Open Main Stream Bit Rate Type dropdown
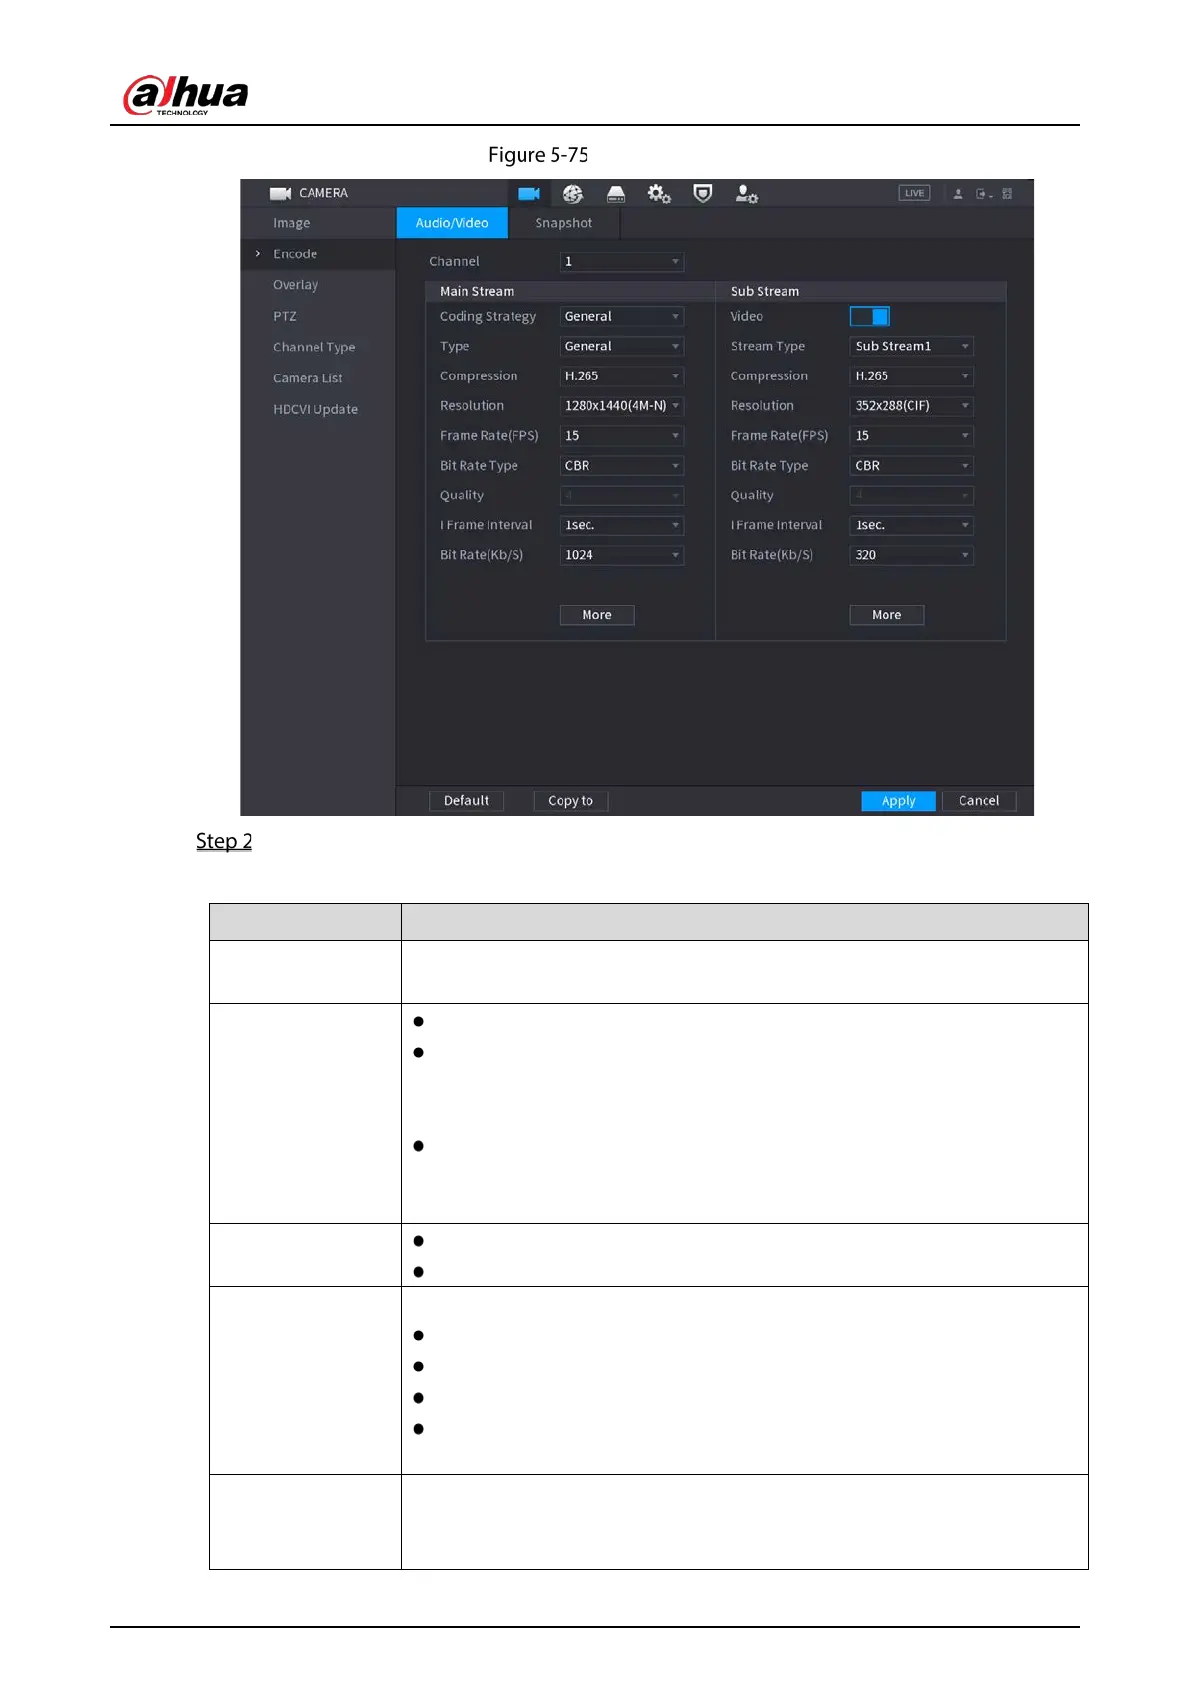Screen dimensions: 1191x1684 coord(622,466)
